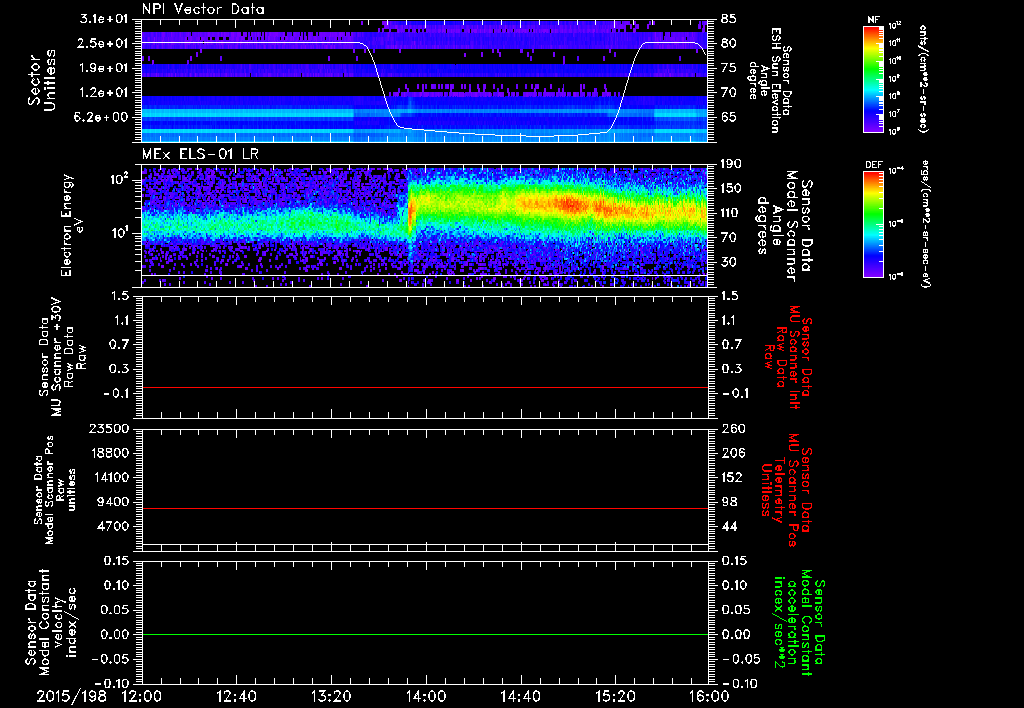
Task: Click the '65' sun elevation tick label
Action: pos(728,118)
